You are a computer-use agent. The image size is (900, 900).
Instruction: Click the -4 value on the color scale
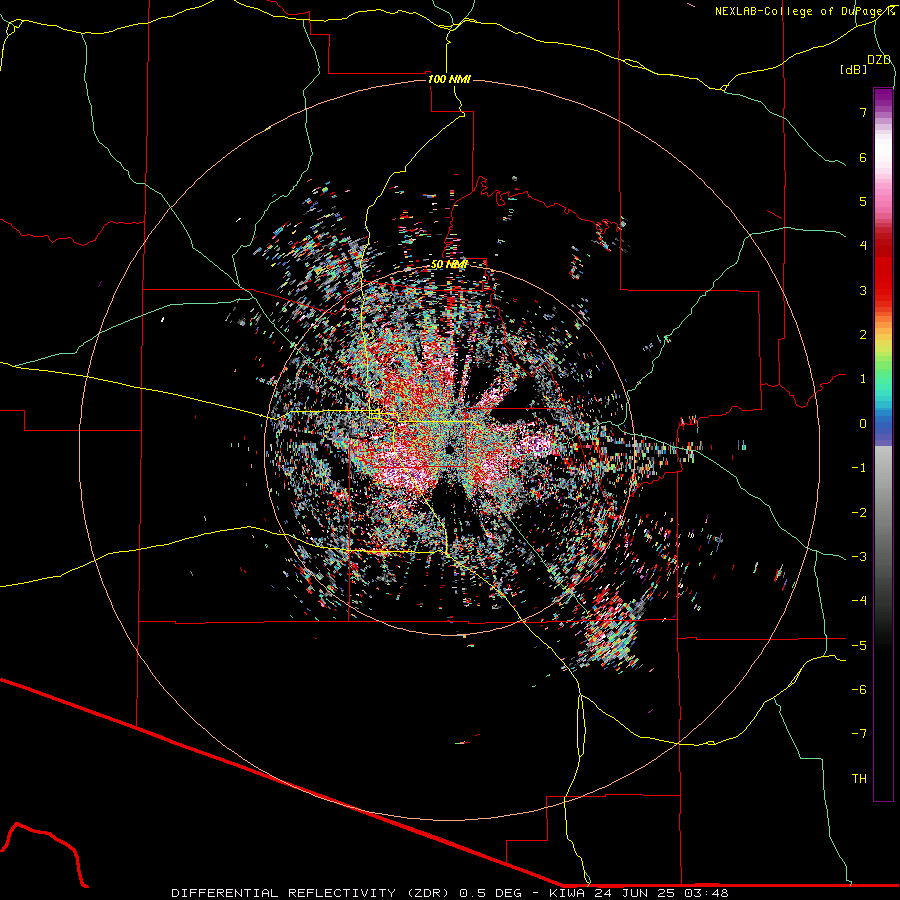[x=859, y=601]
